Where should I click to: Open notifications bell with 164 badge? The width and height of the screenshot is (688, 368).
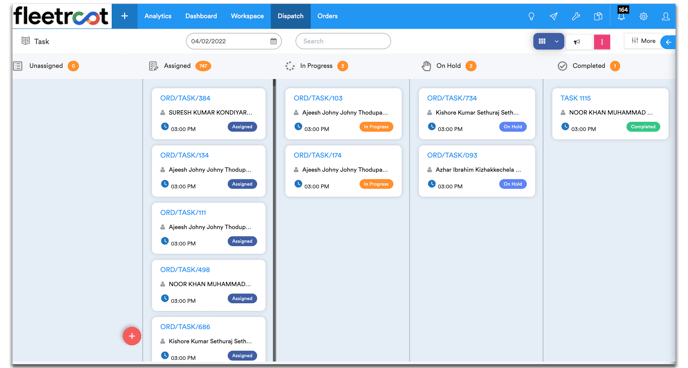(x=621, y=16)
